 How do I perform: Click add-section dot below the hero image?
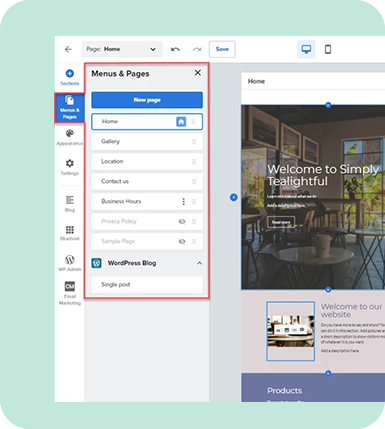(x=328, y=290)
